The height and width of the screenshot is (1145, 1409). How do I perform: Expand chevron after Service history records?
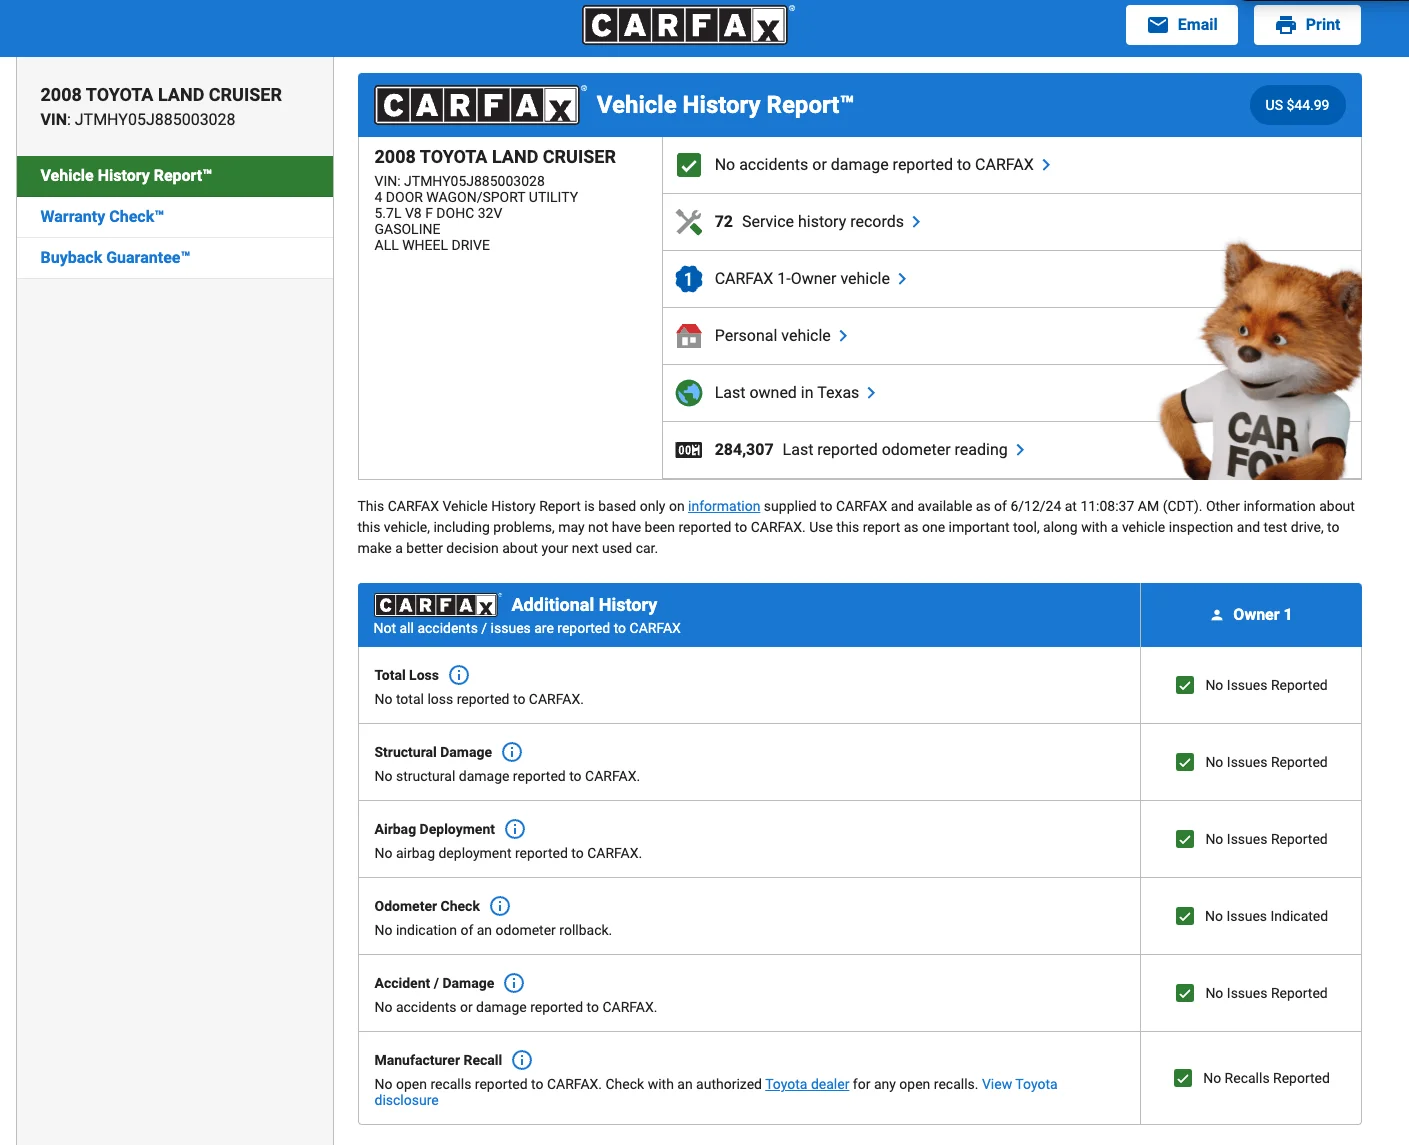click(x=916, y=222)
